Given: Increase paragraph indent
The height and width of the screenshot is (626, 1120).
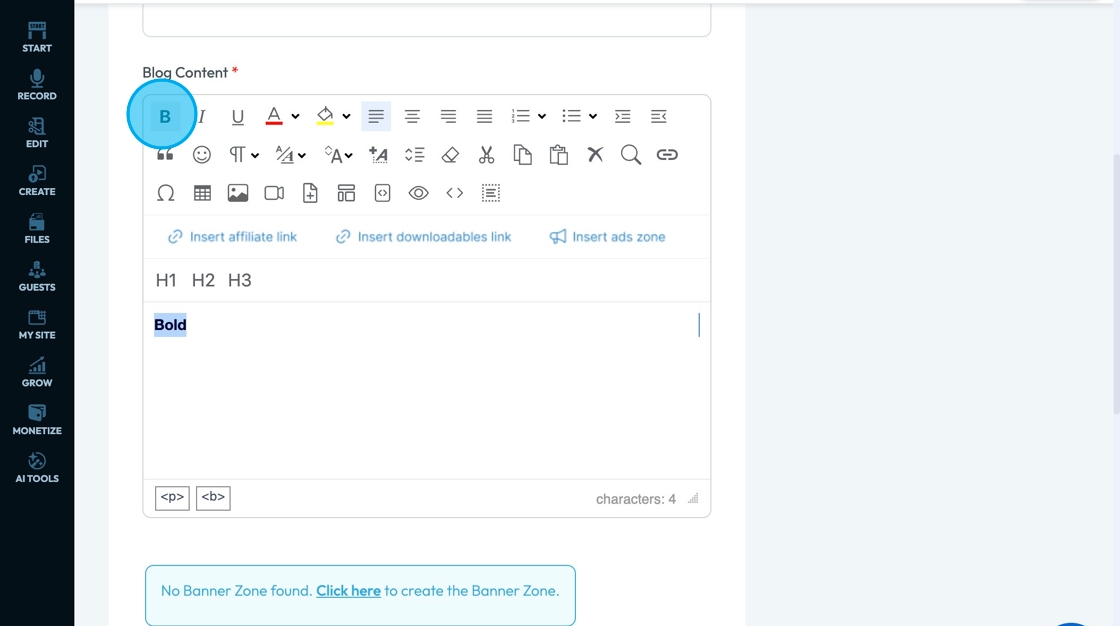Looking at the screenshot, I should (x=623, y=116).
